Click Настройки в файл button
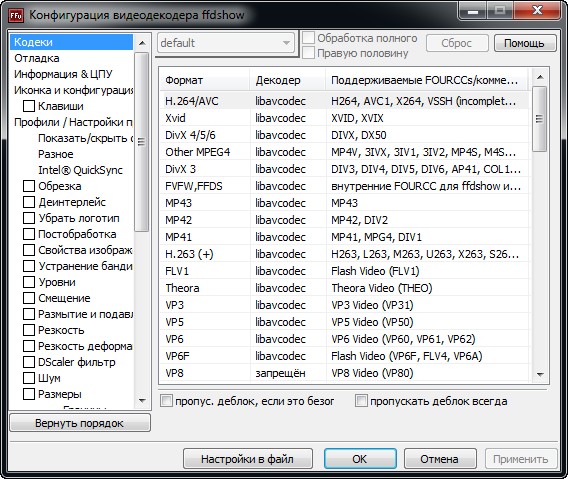Image resolution: width=568 pixels, height=479 pixels. [x=247, y=459]
